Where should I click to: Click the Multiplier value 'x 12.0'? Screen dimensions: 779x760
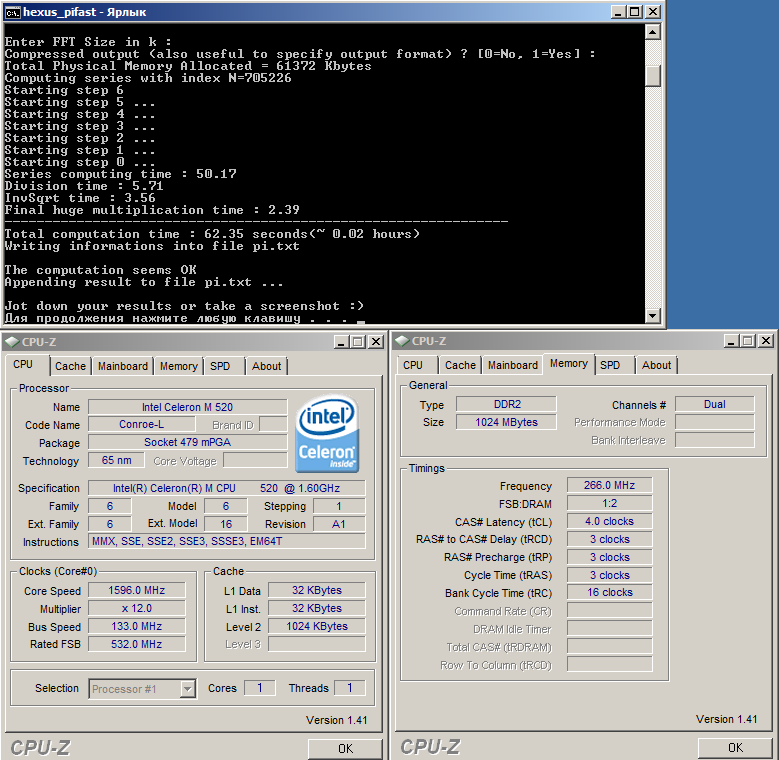(137, 608)
